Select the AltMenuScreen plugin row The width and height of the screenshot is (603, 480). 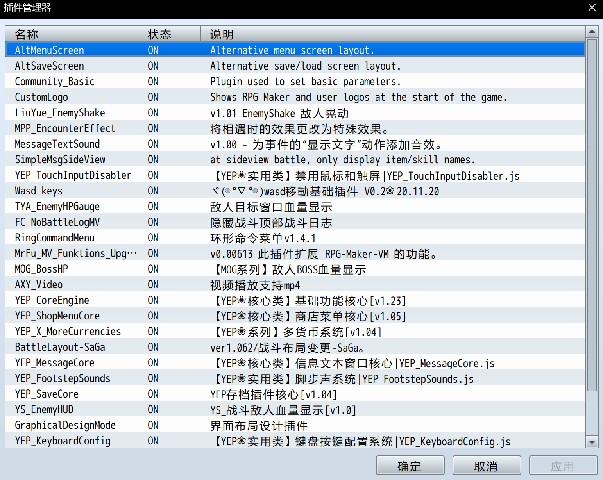pyautogui.click(x=295, y=50)
